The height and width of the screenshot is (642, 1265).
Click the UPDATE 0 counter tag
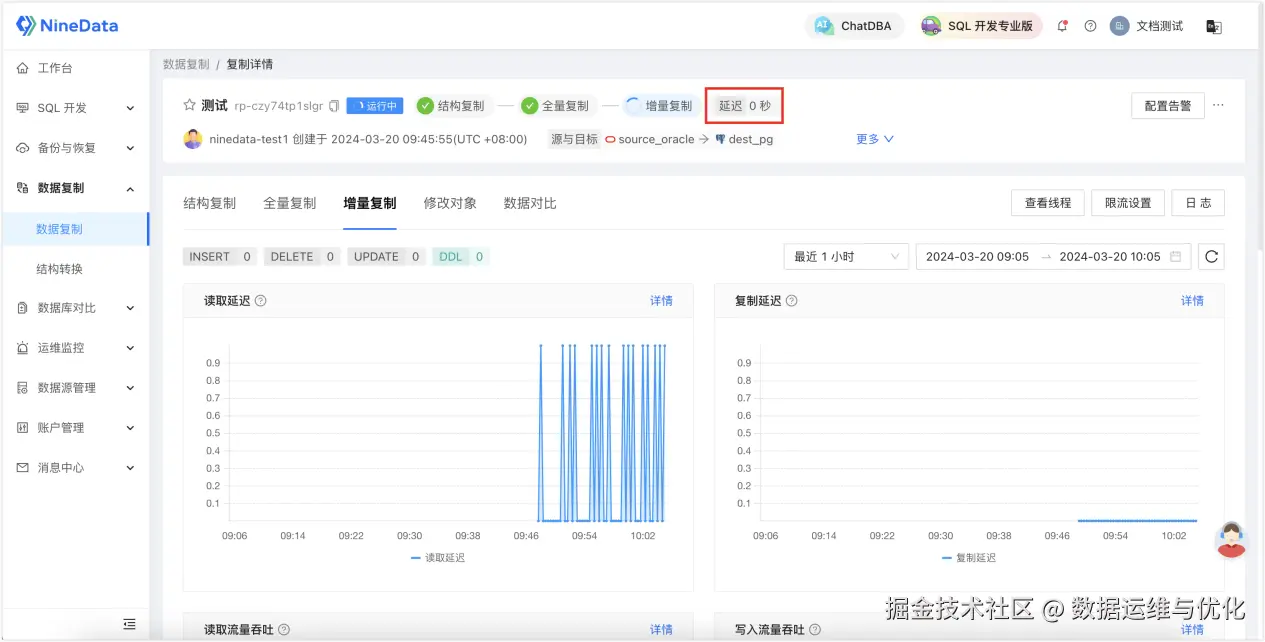pyautogui.click(x=387, y=257)
